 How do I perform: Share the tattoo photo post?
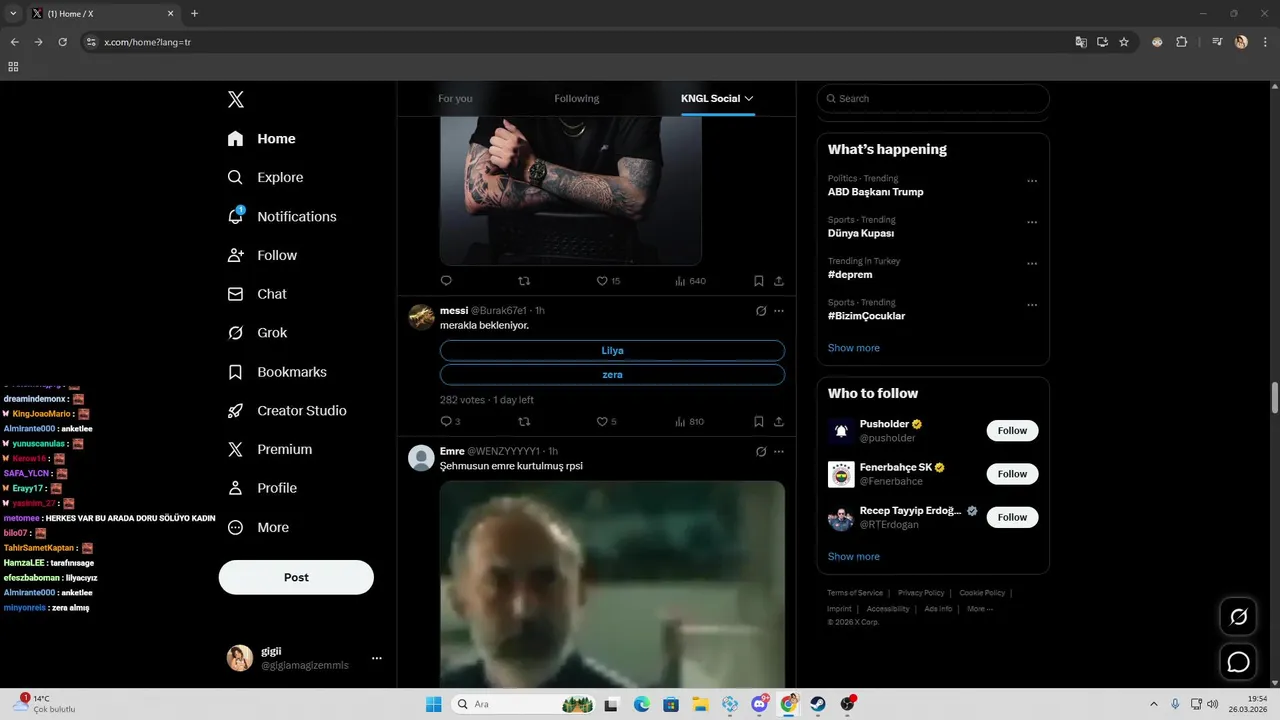point(779,281)
